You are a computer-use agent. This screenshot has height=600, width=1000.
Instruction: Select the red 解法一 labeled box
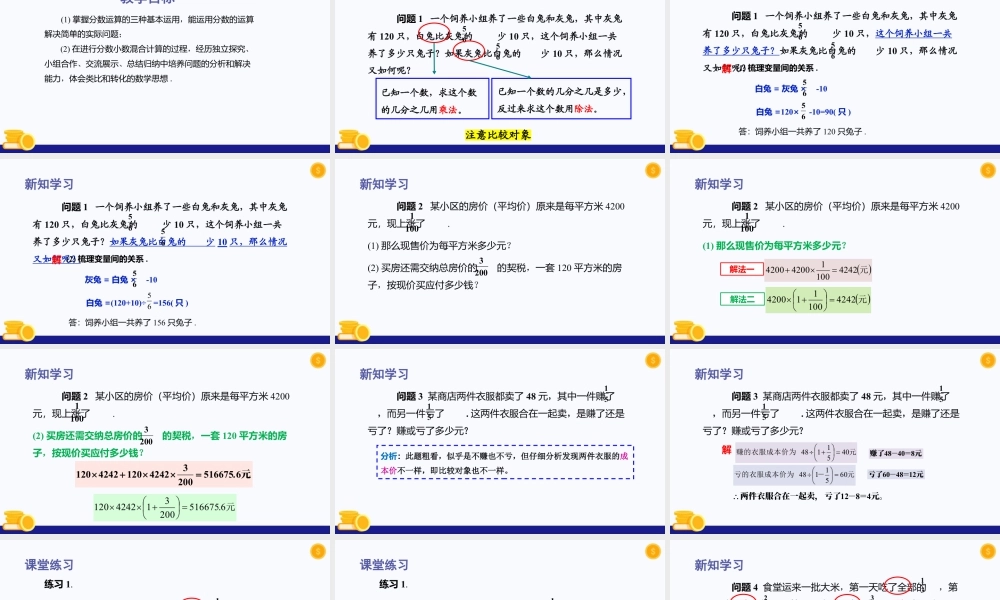[740, 268]
